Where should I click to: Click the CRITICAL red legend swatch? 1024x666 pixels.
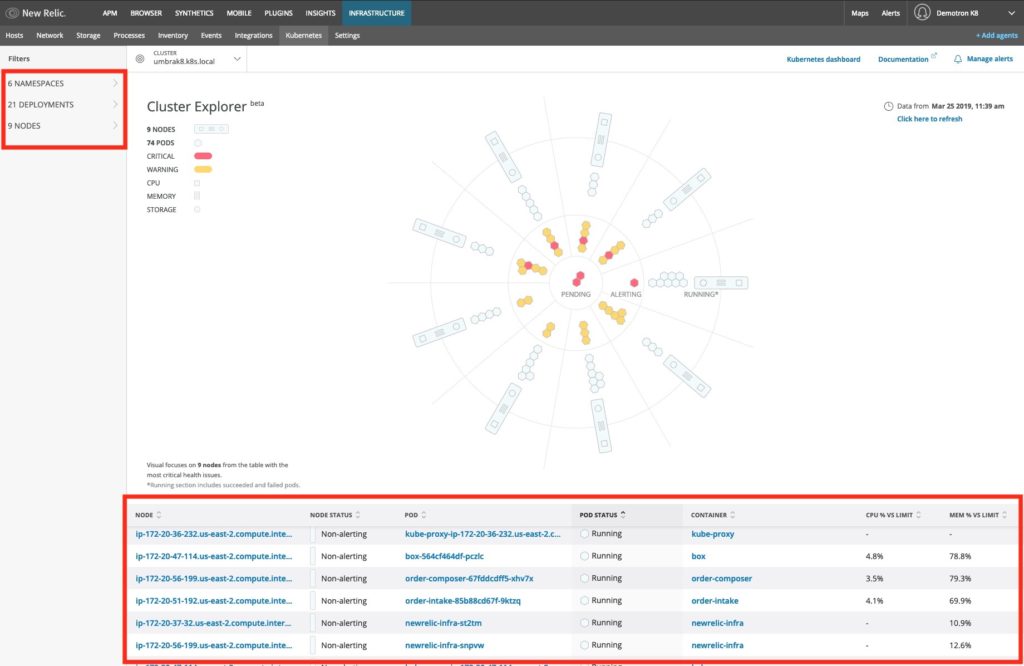pyautogui.click(x=203, y=156)
